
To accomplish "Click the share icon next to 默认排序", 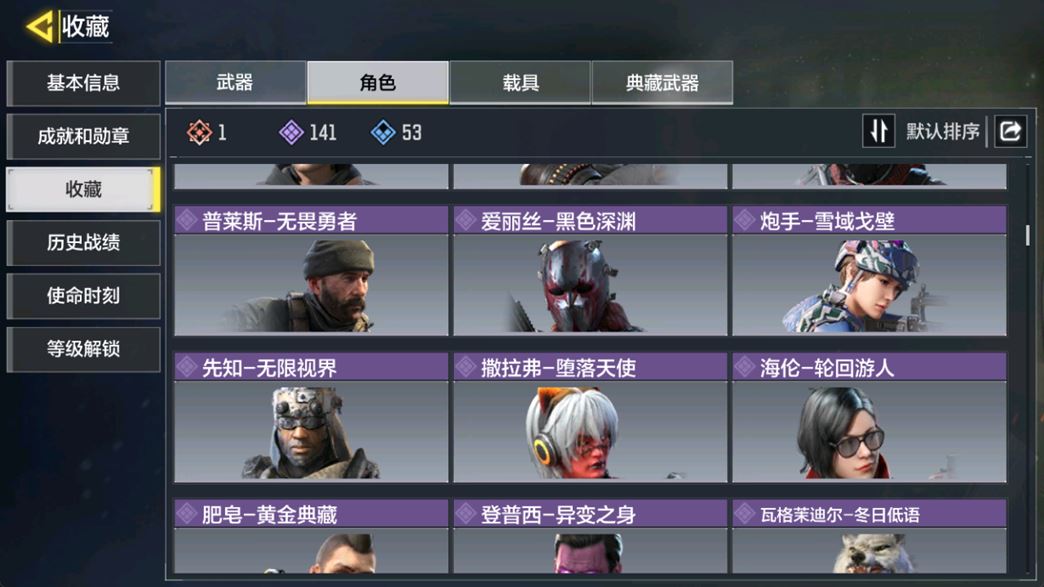I will tap(1010, 131).
